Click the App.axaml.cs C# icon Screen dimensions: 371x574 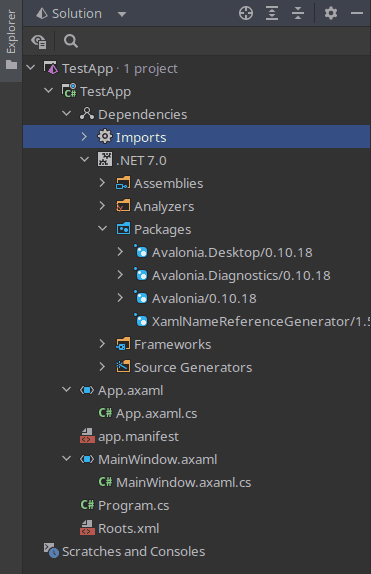105,413
